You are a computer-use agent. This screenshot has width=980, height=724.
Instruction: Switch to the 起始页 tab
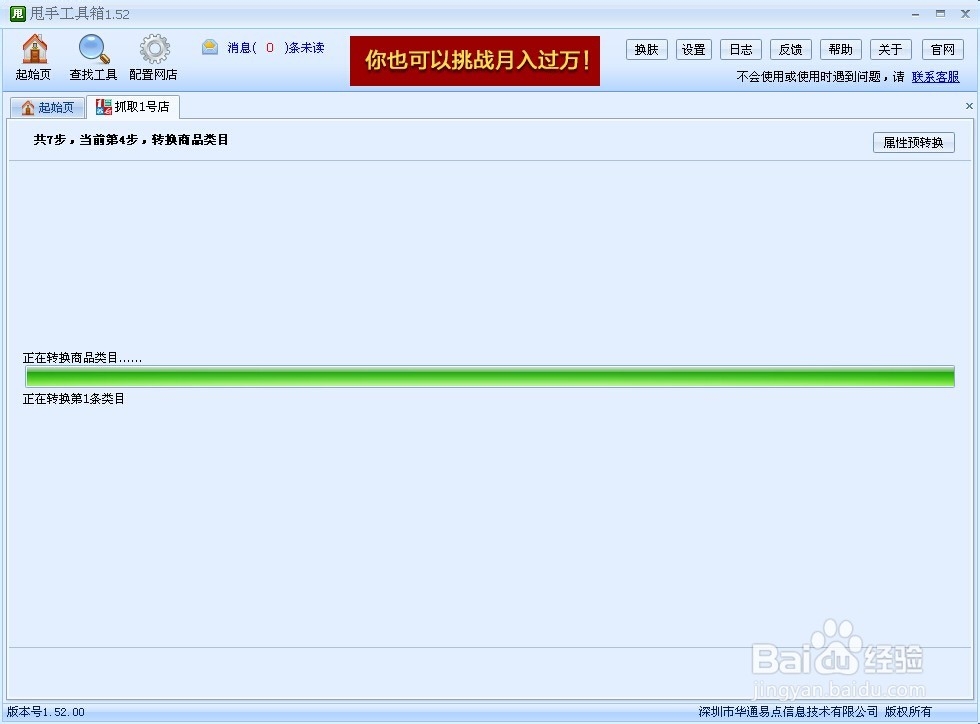click(47, 106)
